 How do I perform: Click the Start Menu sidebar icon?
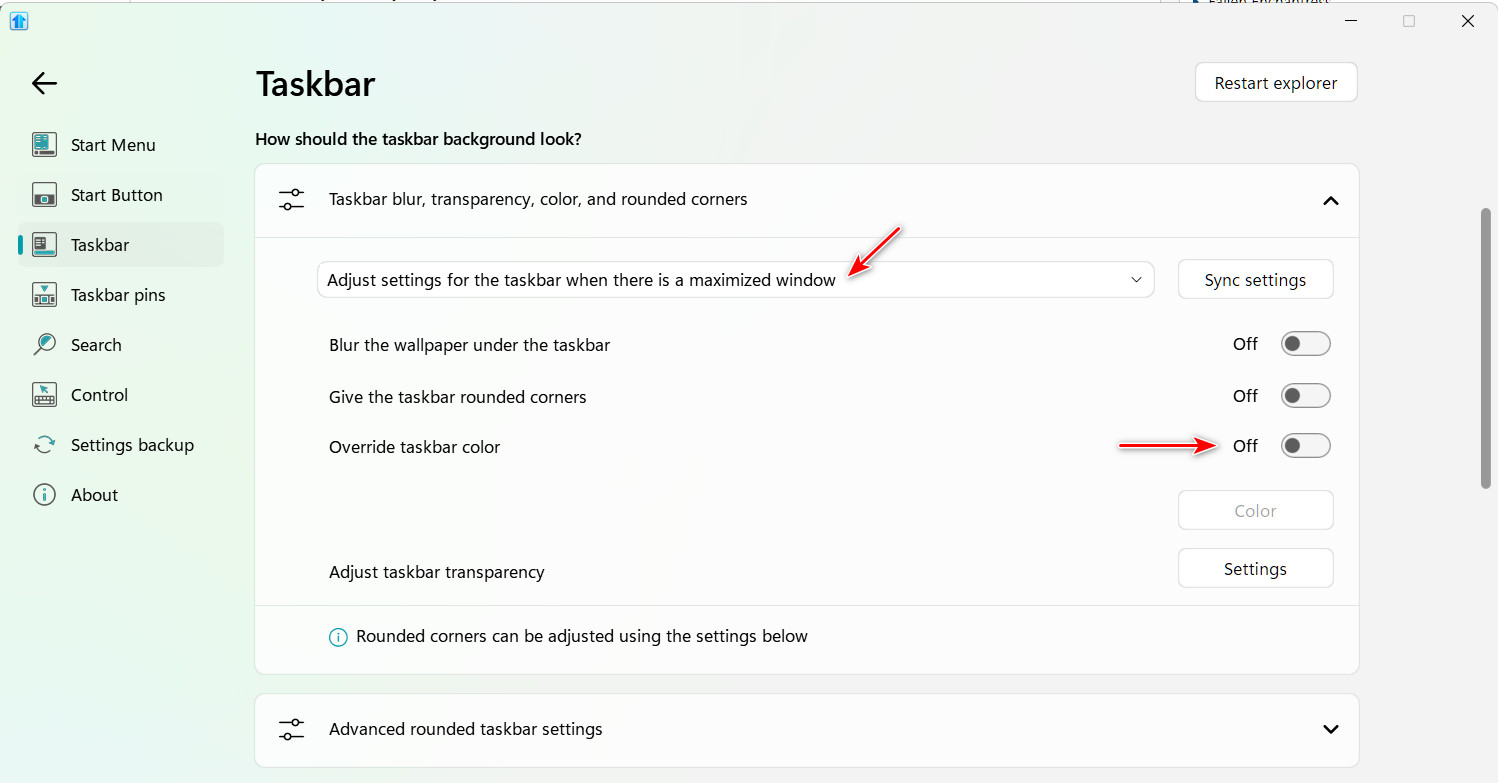coord(44,145)
